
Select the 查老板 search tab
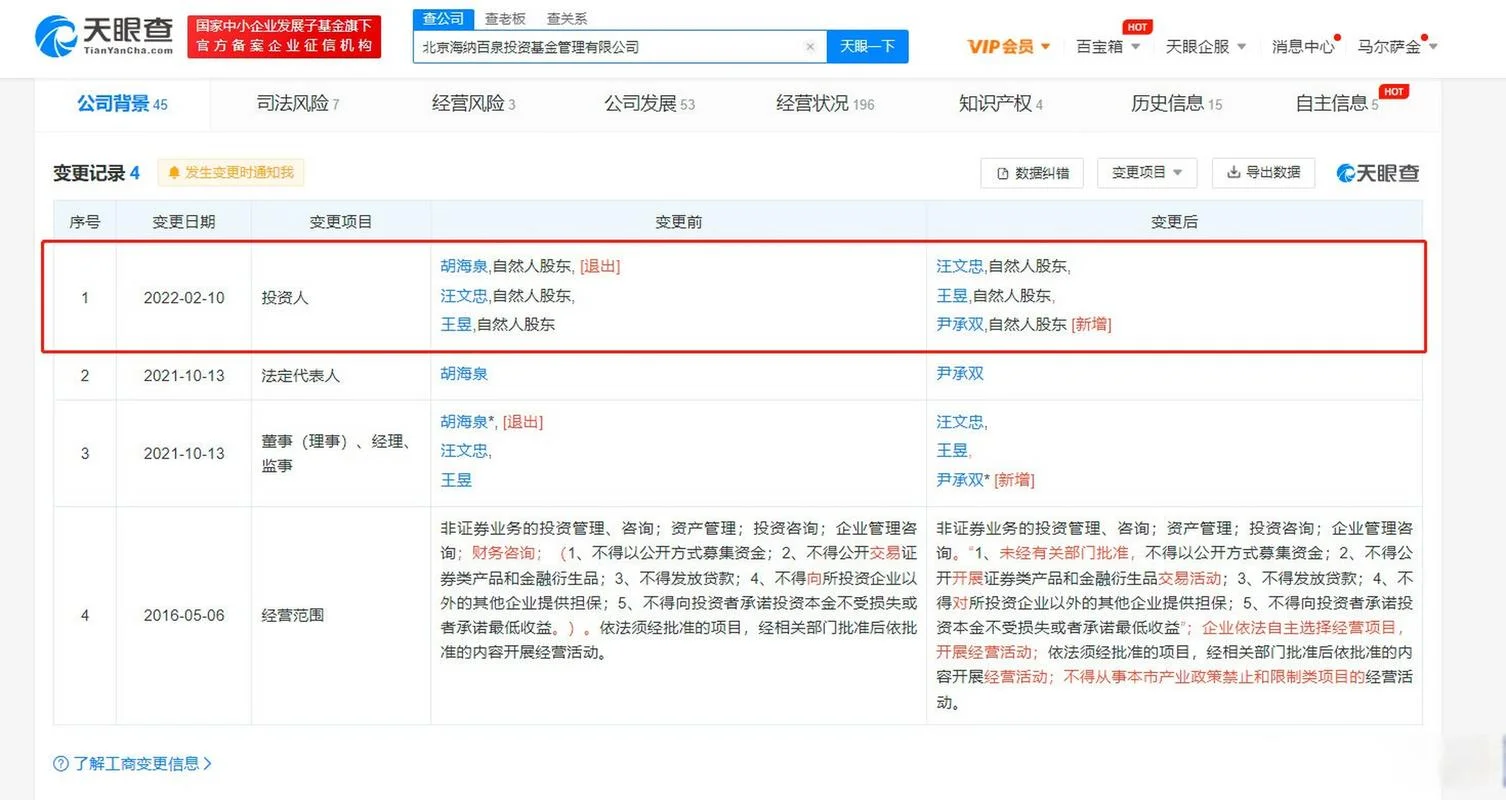(505, 19)
